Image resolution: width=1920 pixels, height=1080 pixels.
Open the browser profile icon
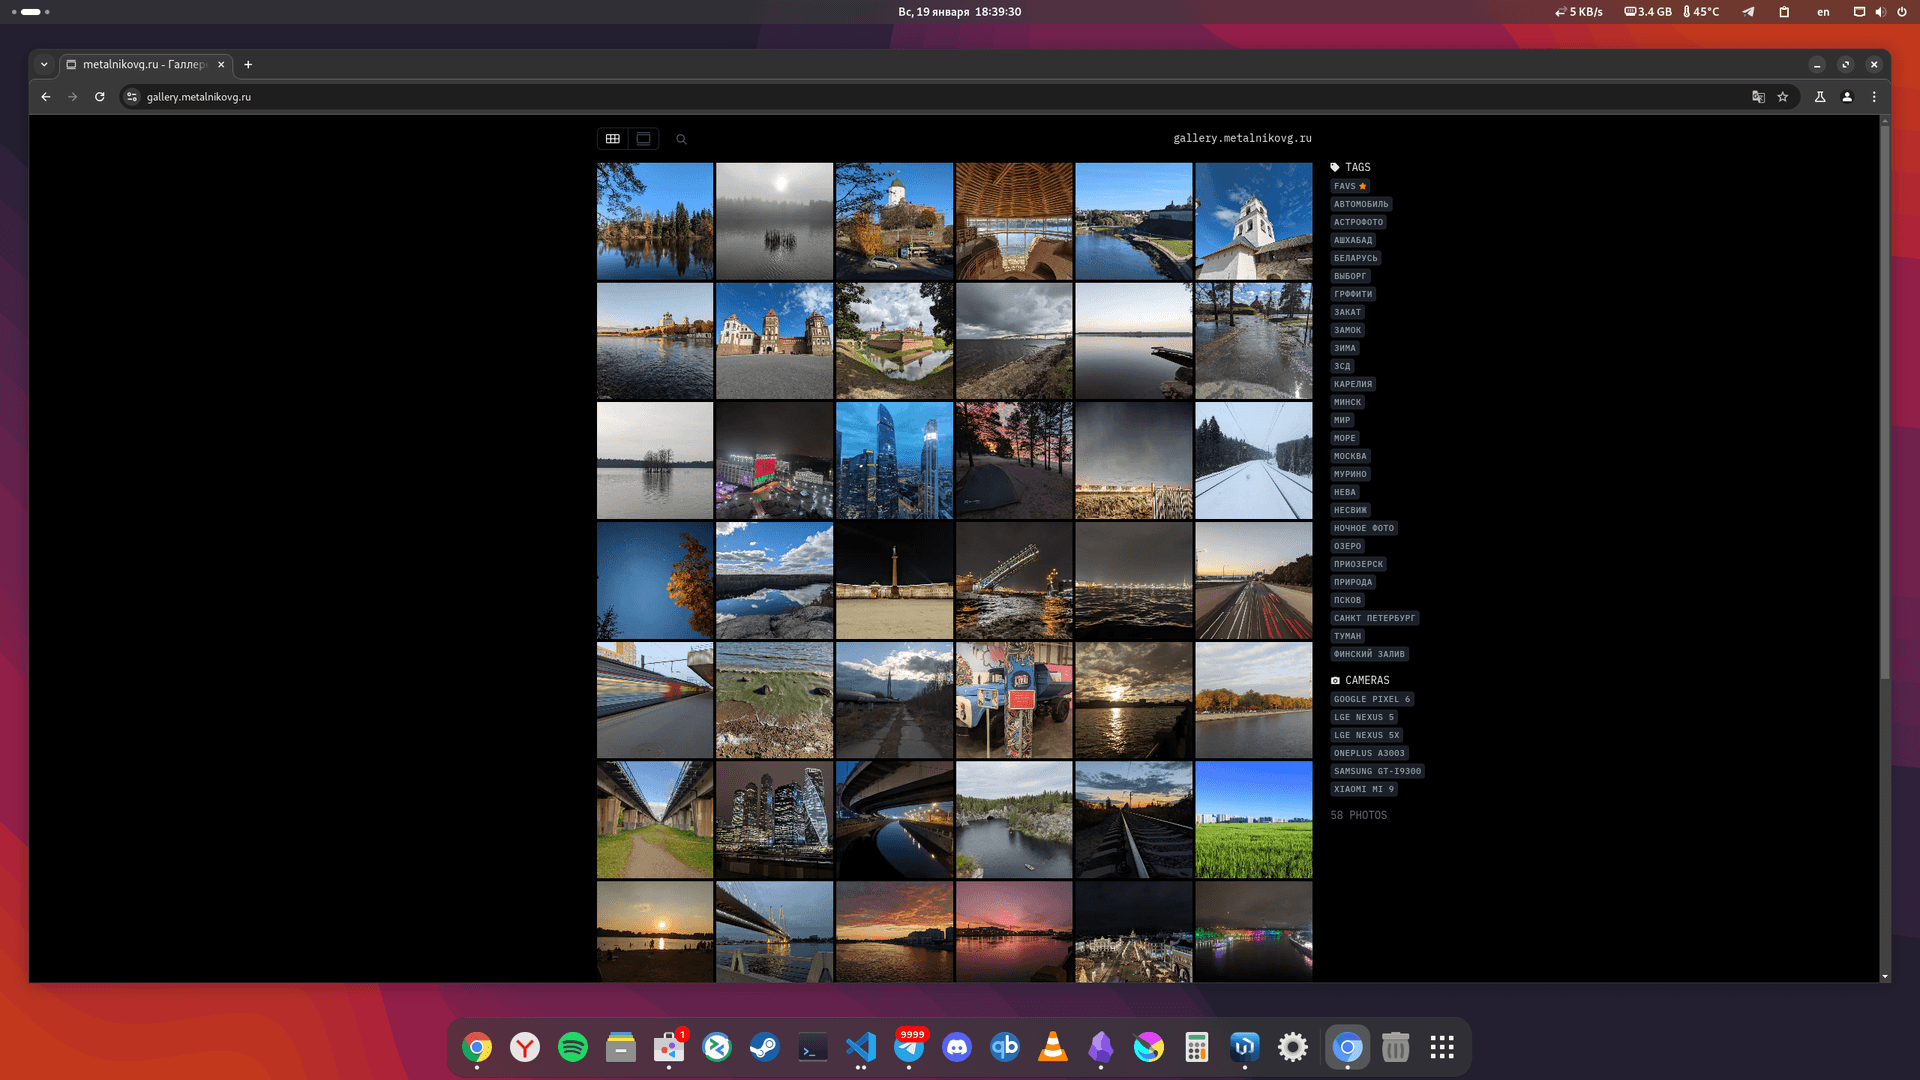tap(1847, 97)
